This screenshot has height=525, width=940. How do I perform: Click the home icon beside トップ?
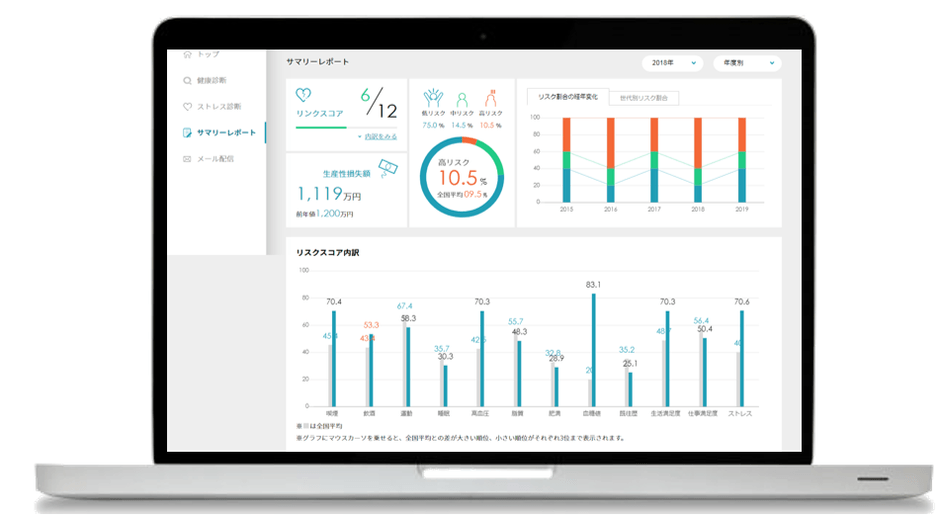pos(188,55)
